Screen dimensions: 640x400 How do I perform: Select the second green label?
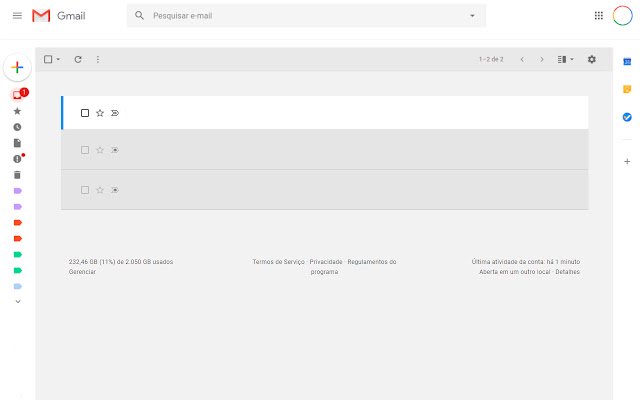click(18, 270)
